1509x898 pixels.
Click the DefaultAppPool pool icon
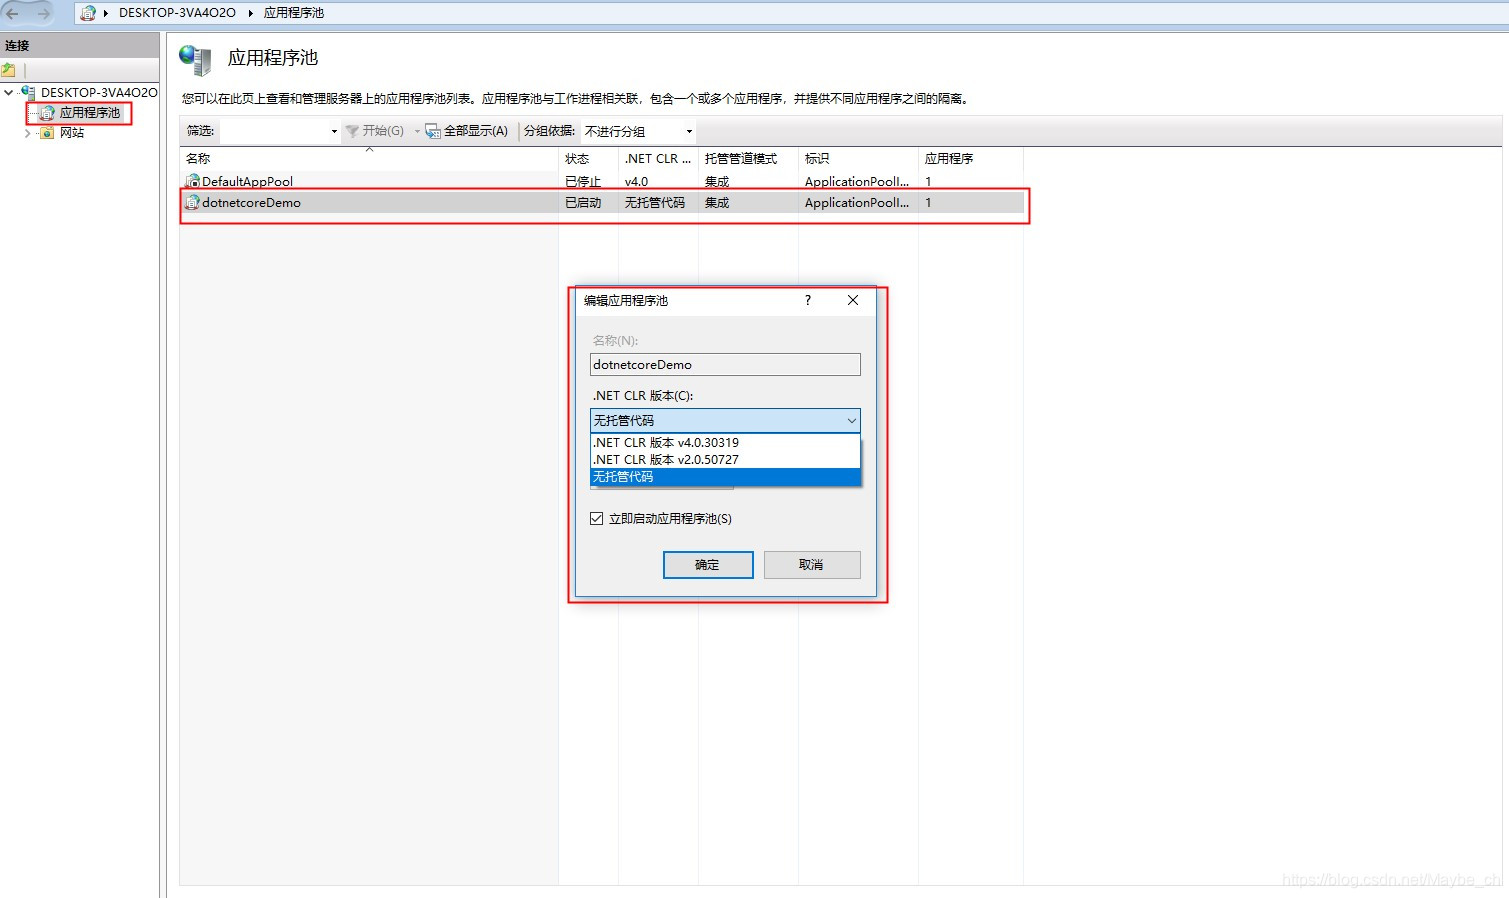pos(192,181)
